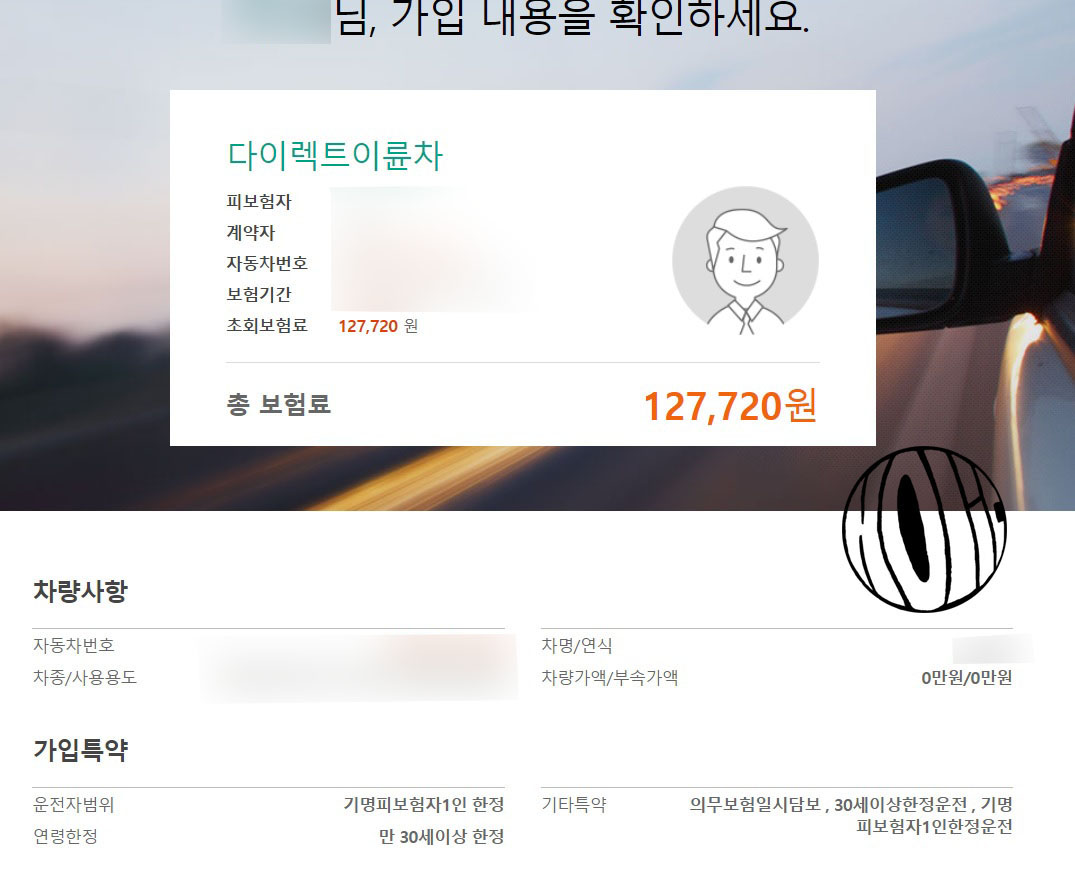This screenshot has width=1075, height=892.
Task: Click the 운전자범위 label
Action: (73, 804)
